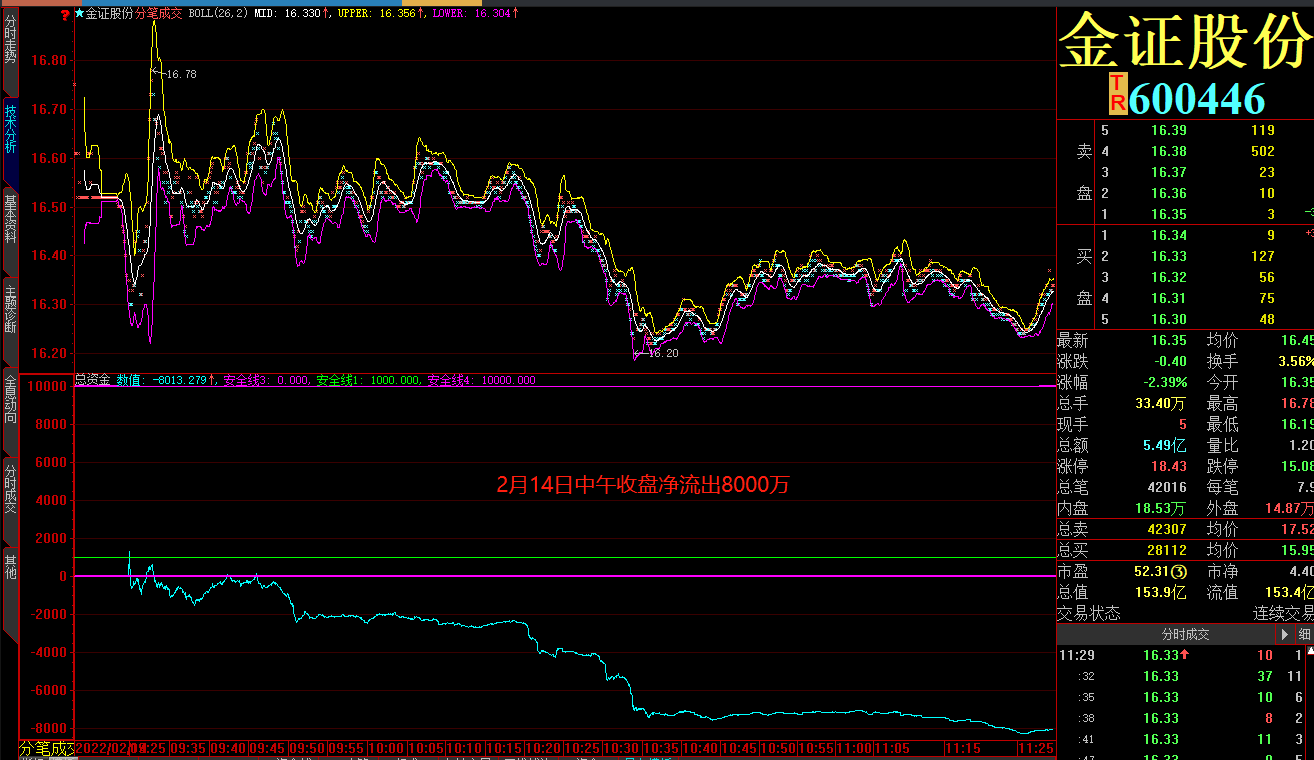This screenshot has height=760, width=1314.
Task: Click the TR badge beside 600446
Action: (1118, 93)
